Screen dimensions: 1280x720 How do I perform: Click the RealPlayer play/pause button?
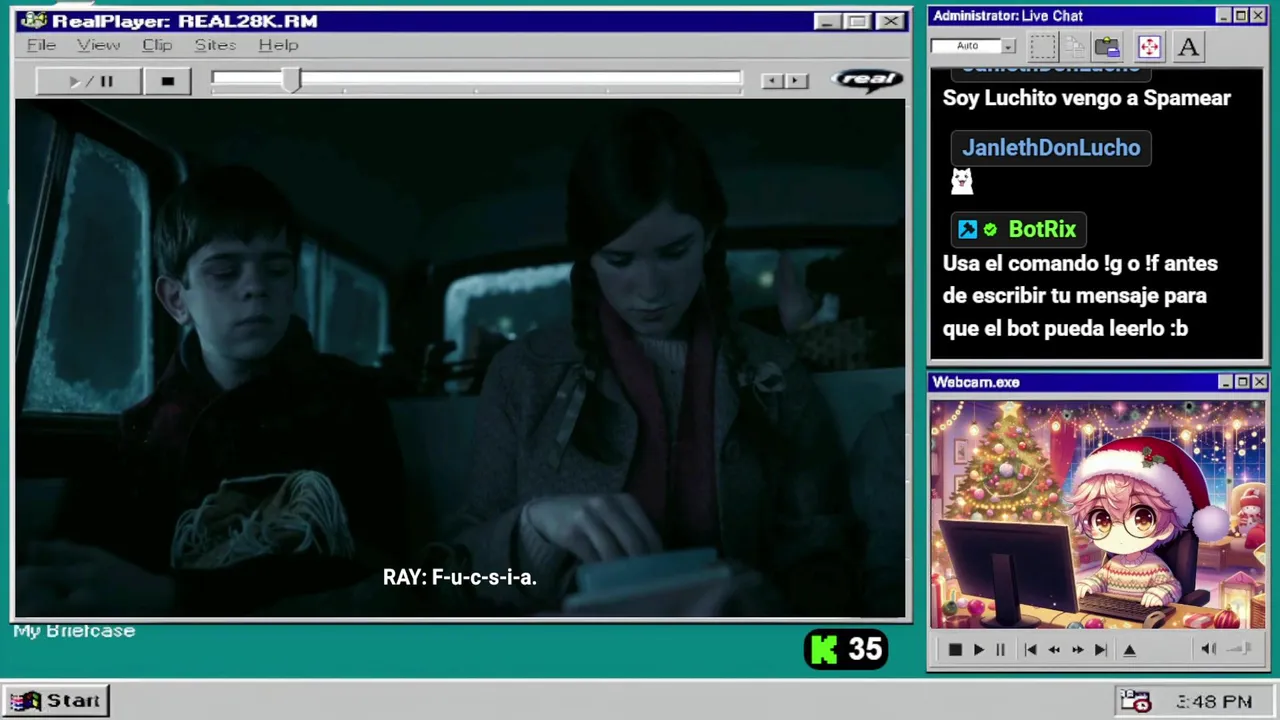(x=89, y=81)
